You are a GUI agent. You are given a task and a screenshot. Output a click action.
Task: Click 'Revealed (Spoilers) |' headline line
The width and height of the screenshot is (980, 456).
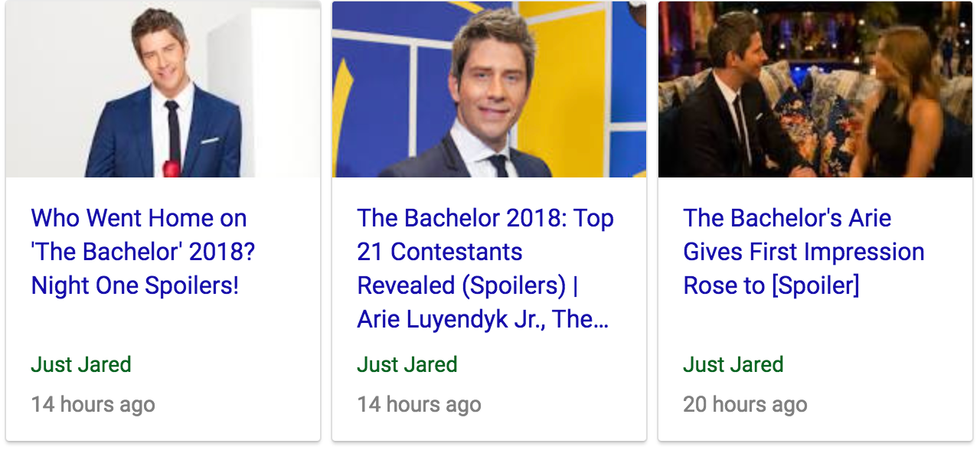pyautogui.click(x=468, y=286)
